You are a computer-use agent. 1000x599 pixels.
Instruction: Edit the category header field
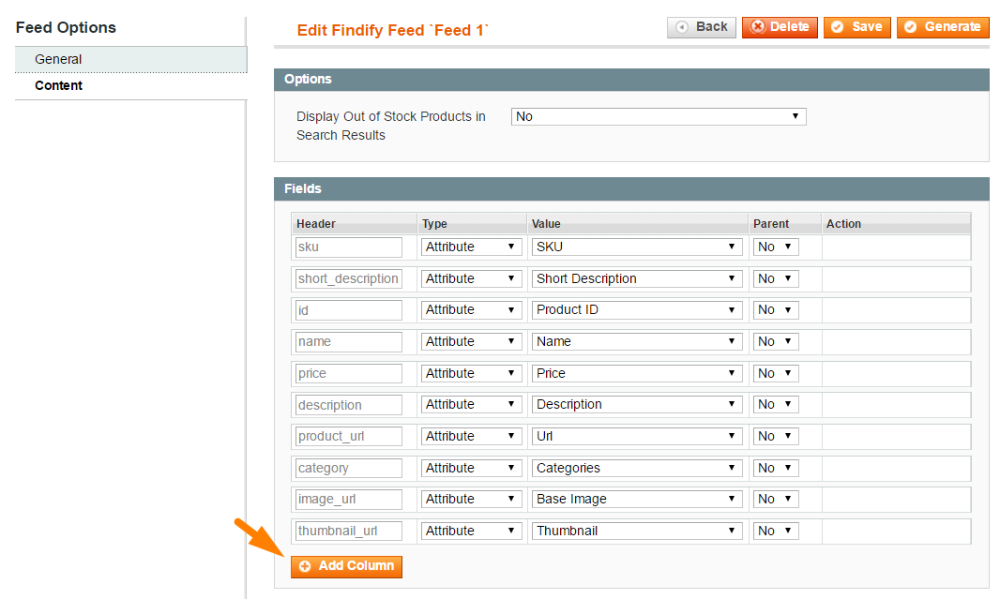click(x=348, y=468)
